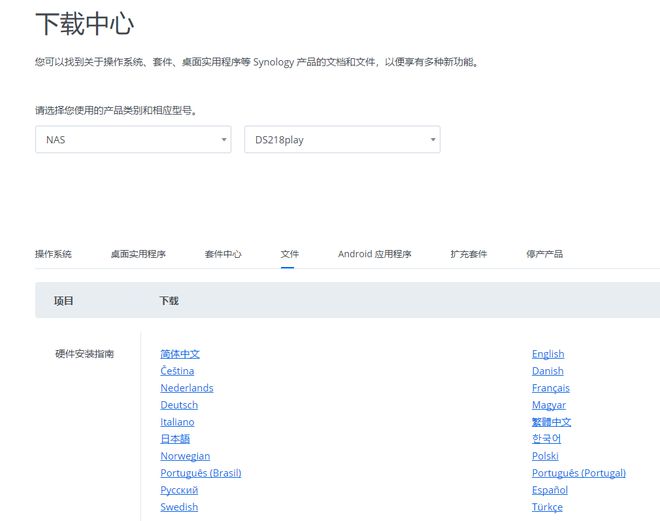The height and width of the screenshot is (521, 660).
Task: Select the 套件中心 tab
Action: (x=223, y=254)
